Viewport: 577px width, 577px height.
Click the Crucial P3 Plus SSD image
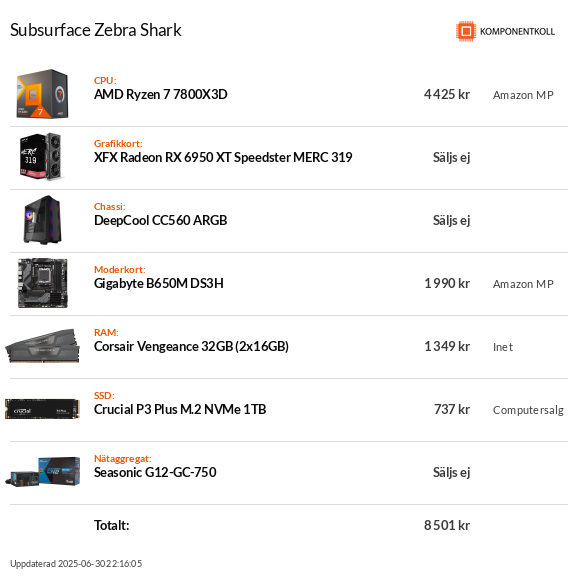tap(42, 409)
